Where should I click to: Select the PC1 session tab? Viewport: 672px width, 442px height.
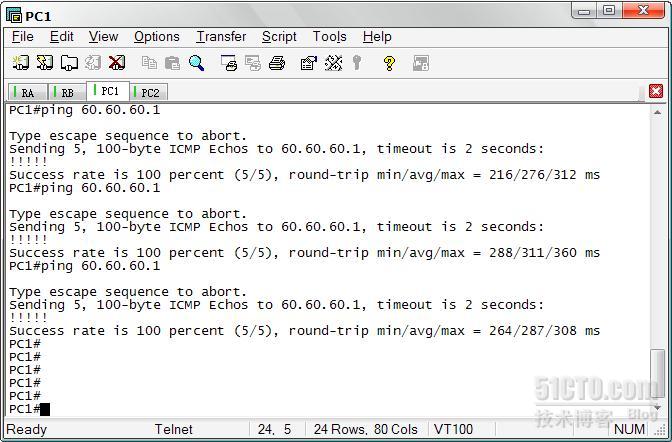(108, 91)
